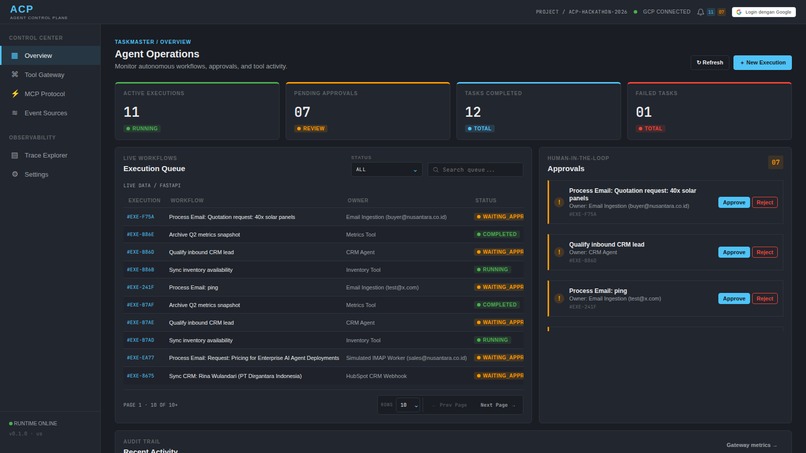Open execution #EXE-87AD
The width and height of the screenshot is (806, 453).
click(x=140, y=340)
